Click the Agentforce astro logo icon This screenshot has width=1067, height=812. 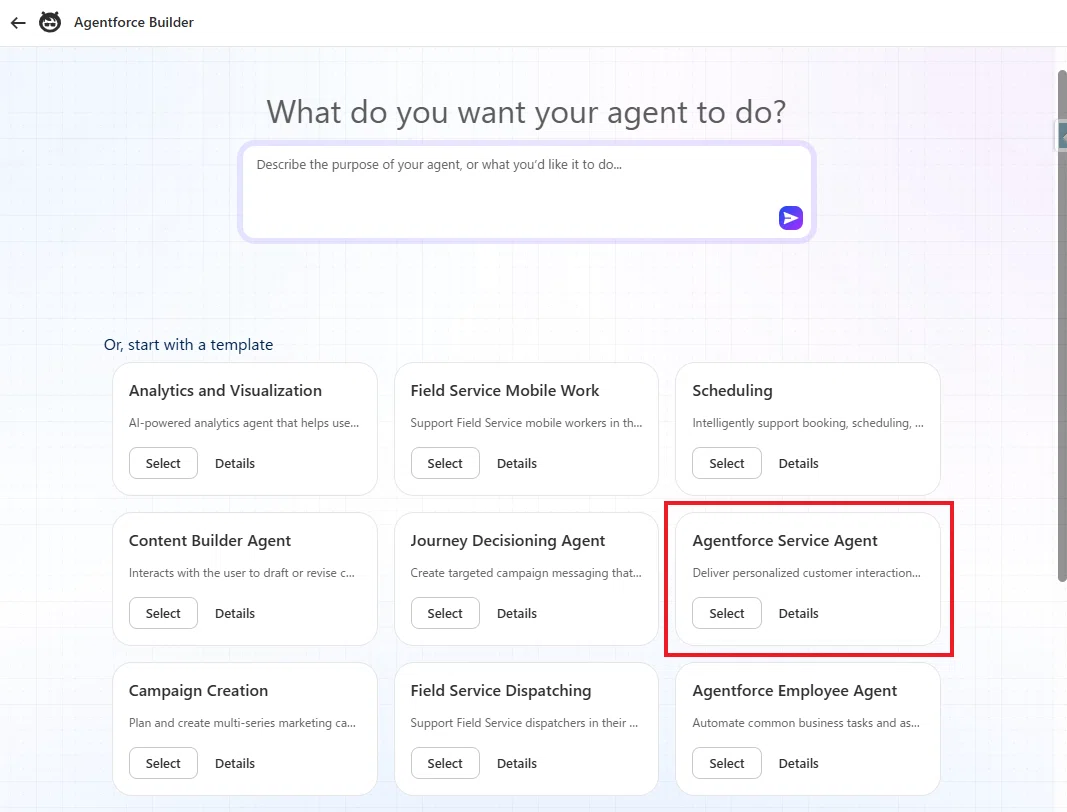pos(50,22)
